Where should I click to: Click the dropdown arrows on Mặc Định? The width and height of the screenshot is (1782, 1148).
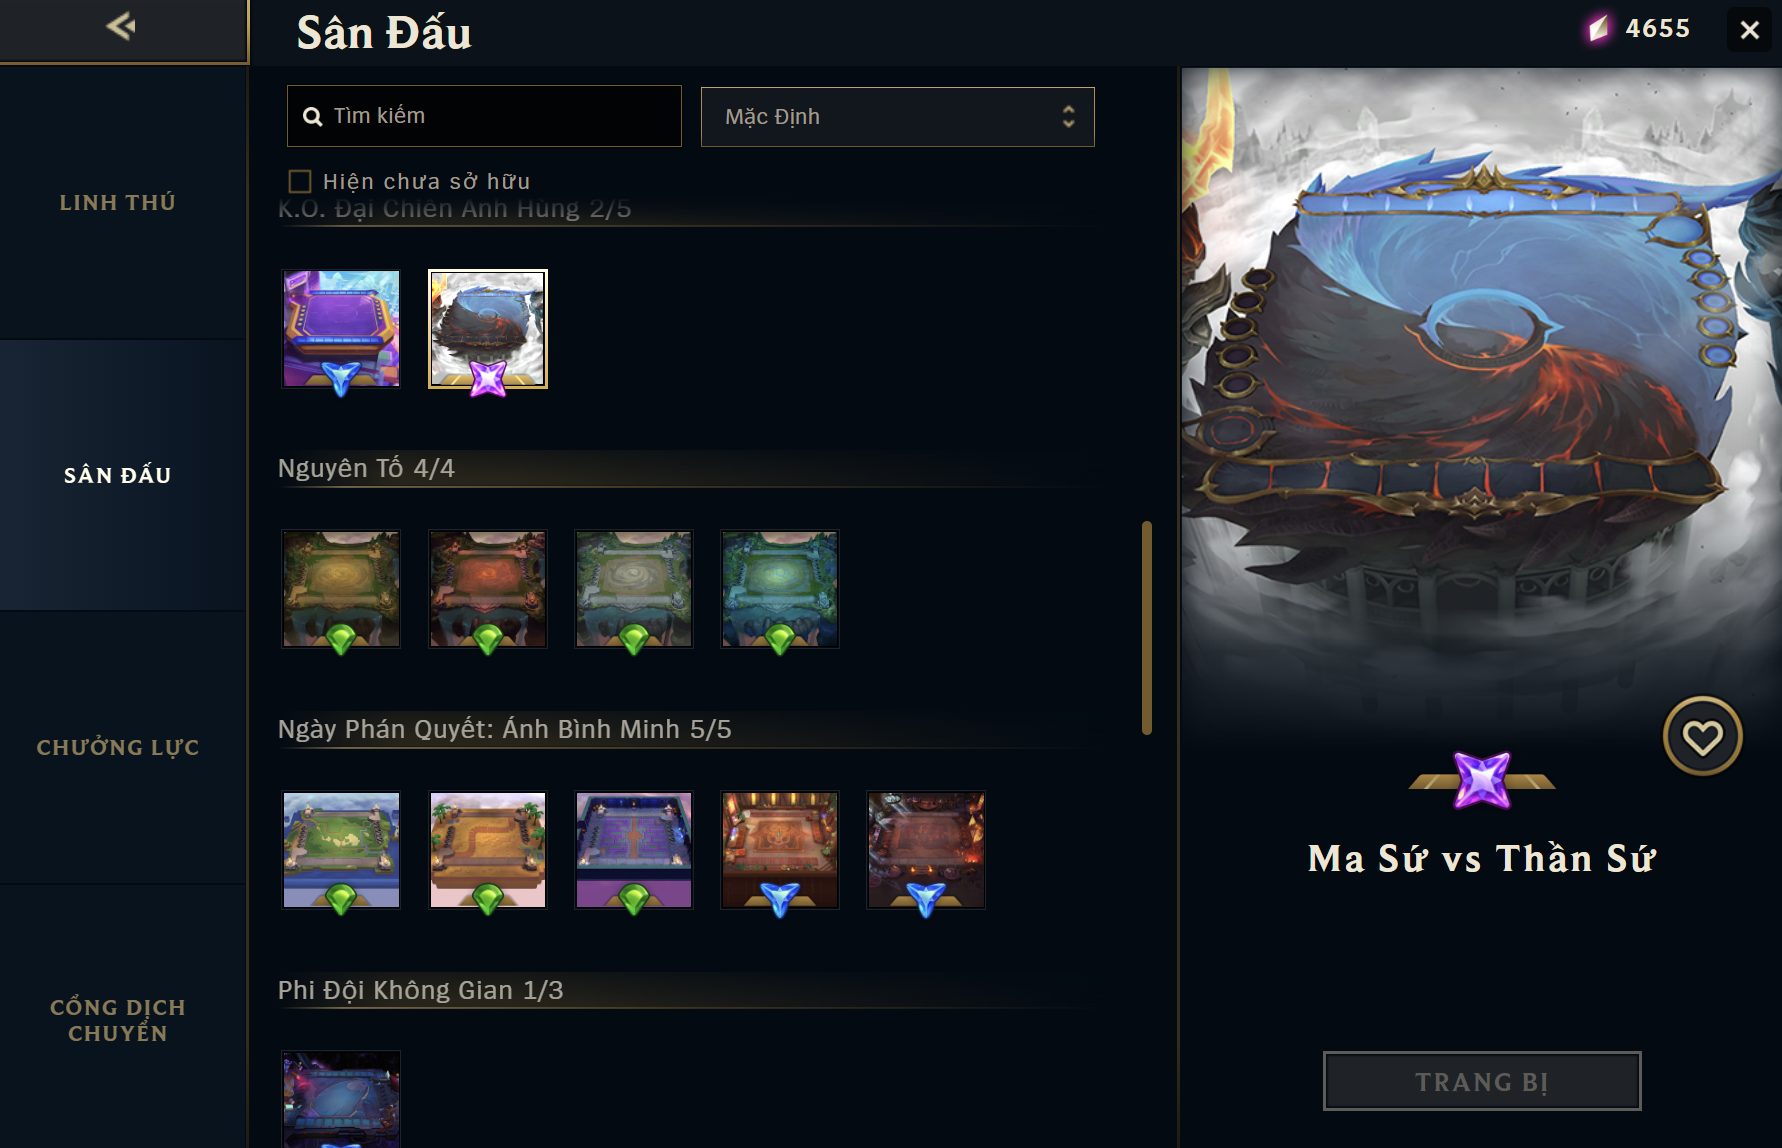(1068, 117)
